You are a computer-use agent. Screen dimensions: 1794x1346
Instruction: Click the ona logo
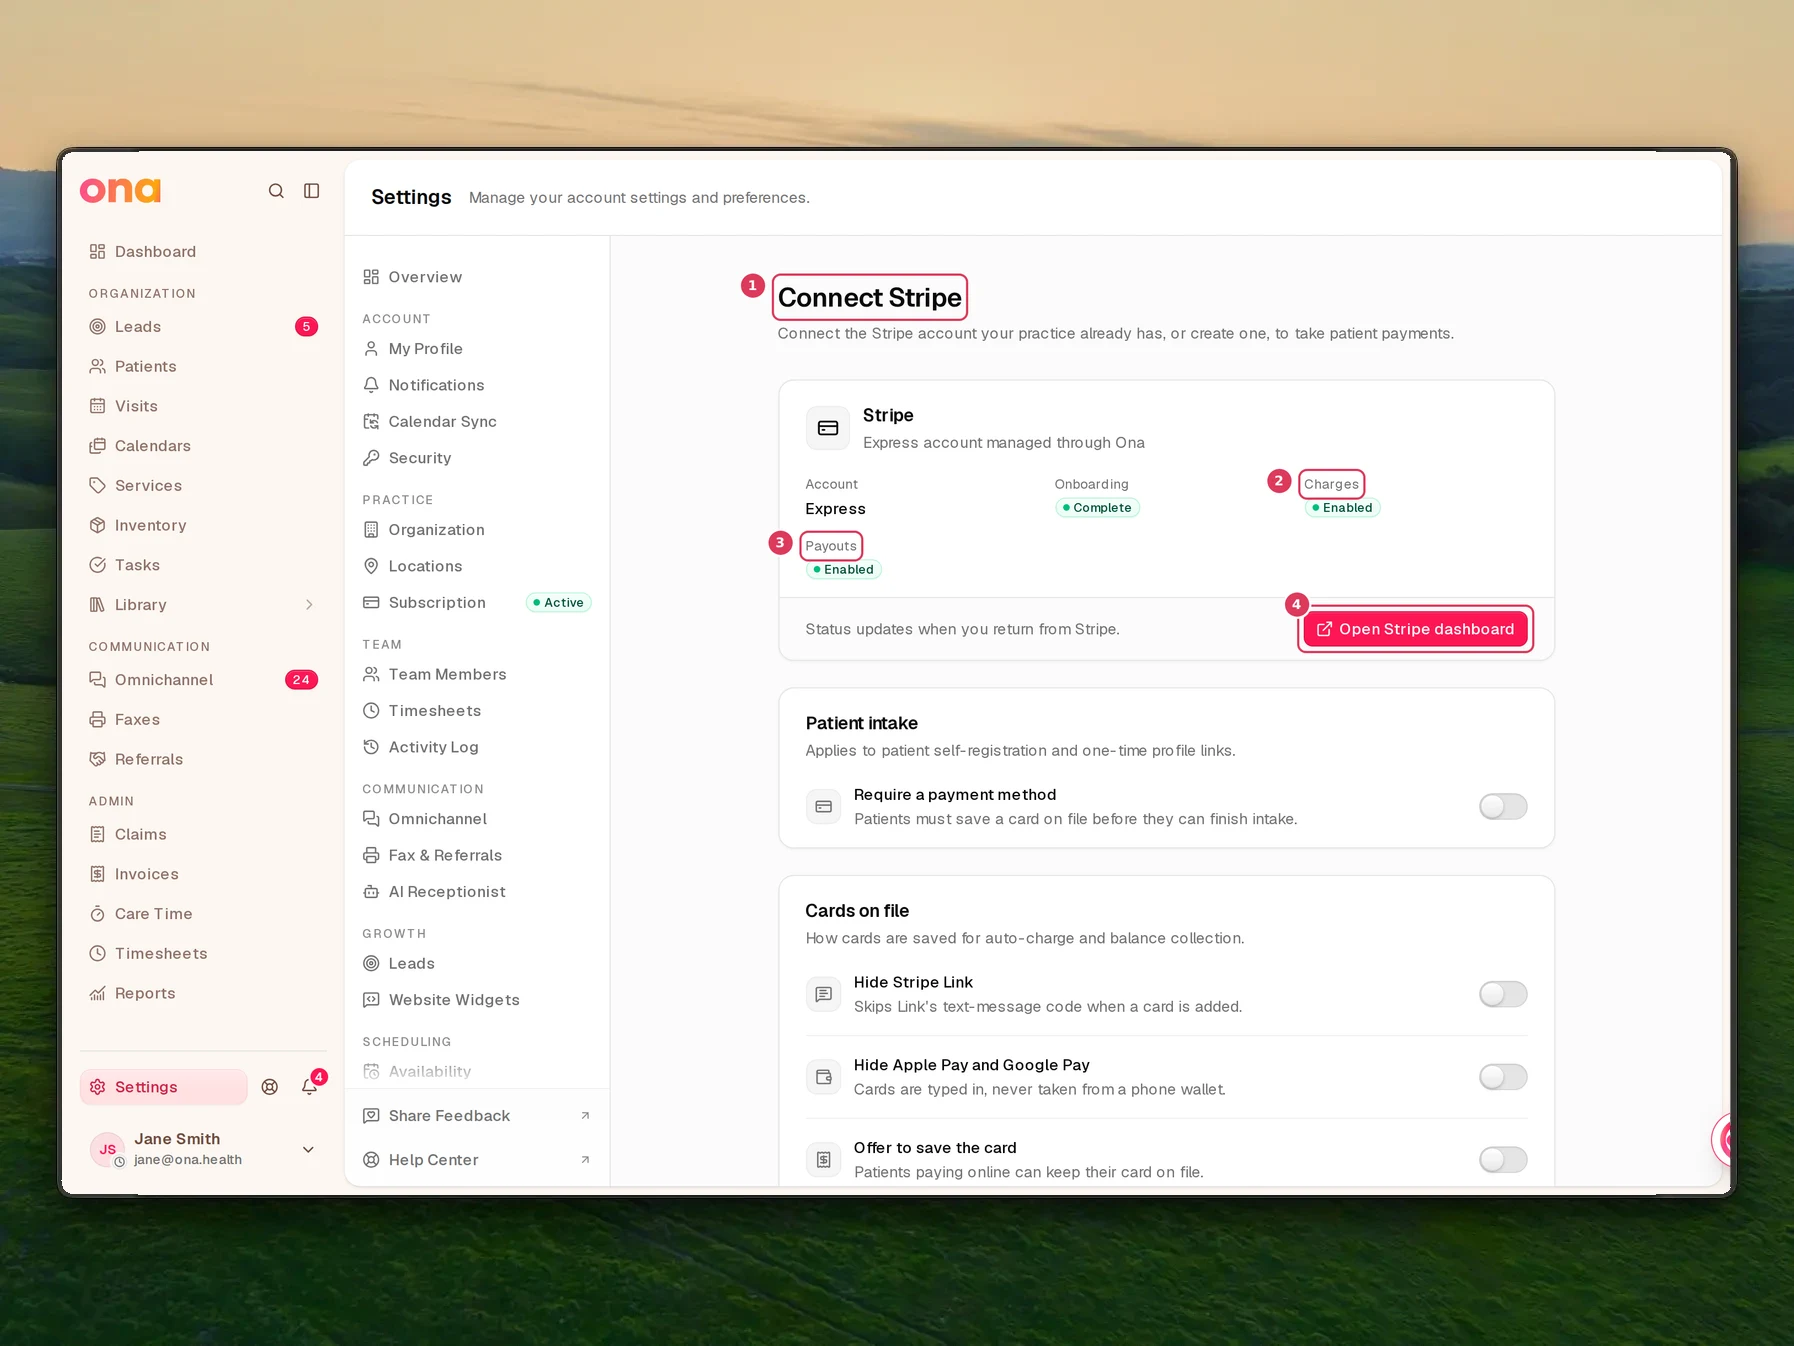(x=120, y=190)
